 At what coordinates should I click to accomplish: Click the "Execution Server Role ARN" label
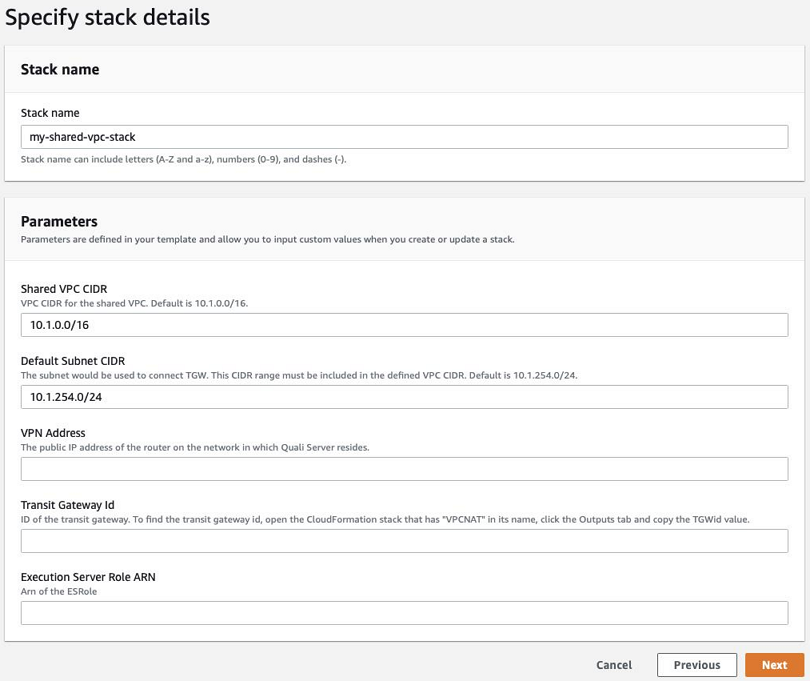tap(88, 577)
